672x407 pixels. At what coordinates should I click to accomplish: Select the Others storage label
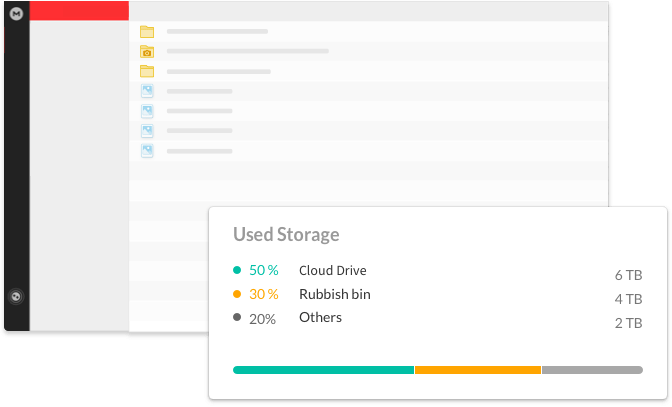[320, 318]
